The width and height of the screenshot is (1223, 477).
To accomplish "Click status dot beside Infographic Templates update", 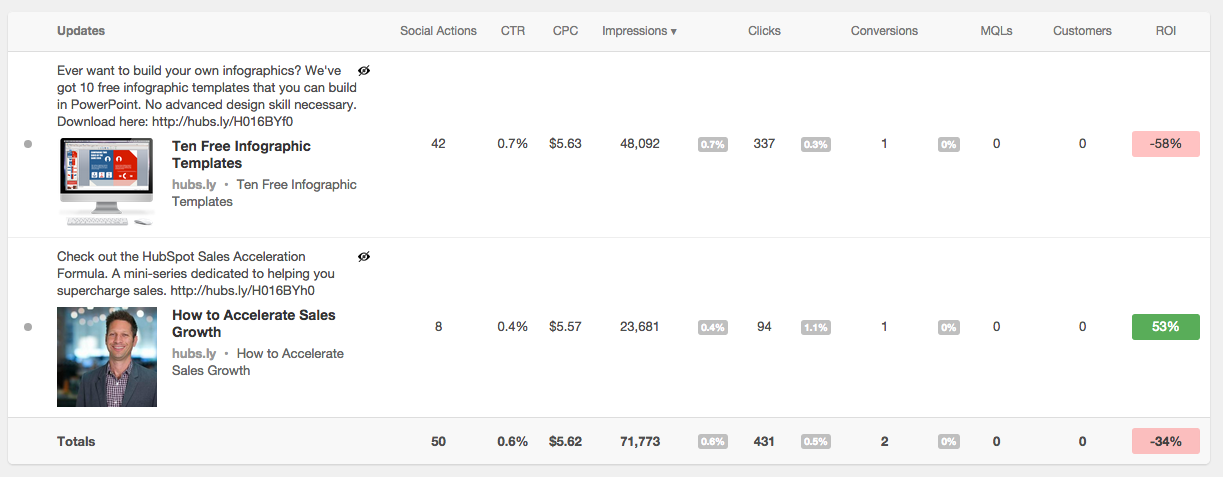I will pos(28,144).
